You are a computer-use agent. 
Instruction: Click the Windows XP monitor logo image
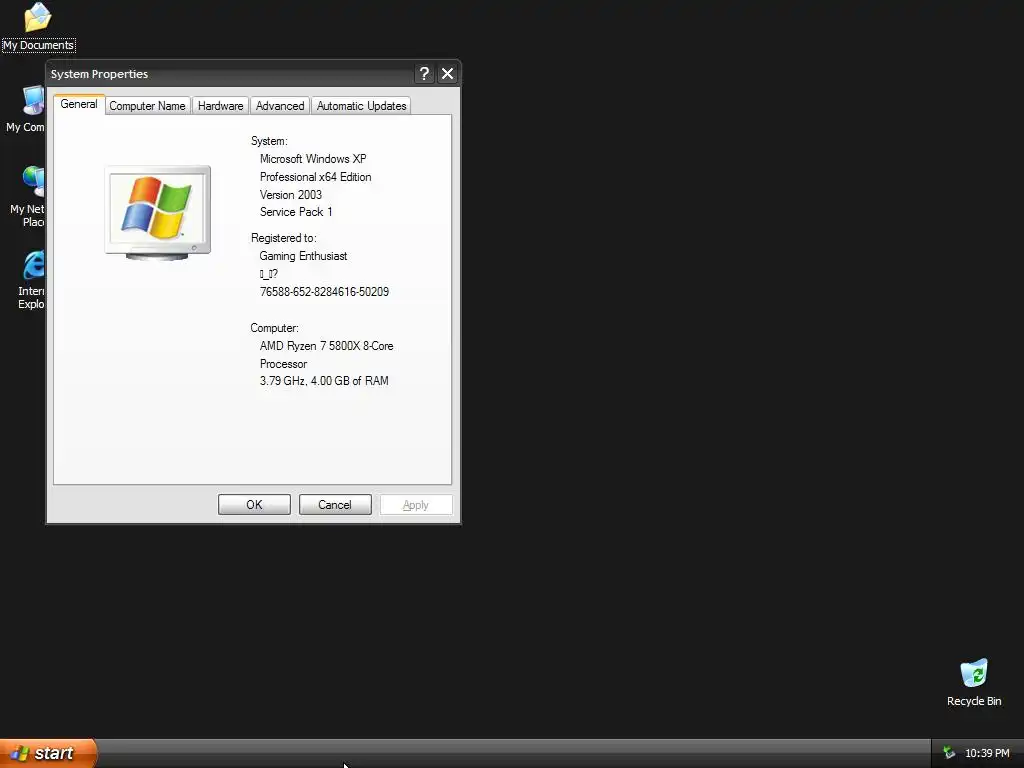click(x=157, y=213)
